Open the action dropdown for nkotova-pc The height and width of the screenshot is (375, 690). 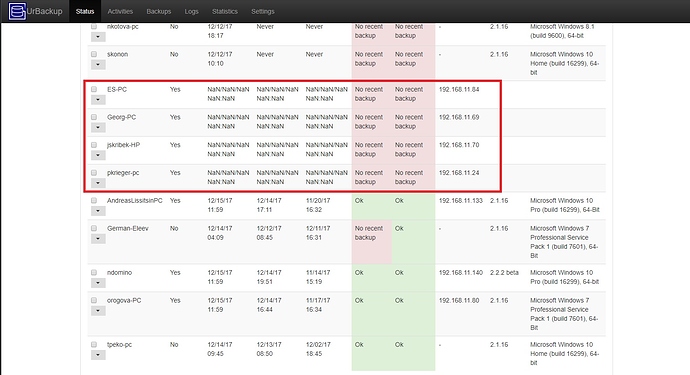click(98, 37)
